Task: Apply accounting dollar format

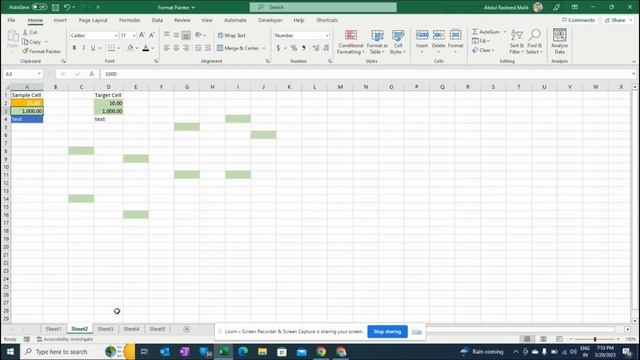Action: (x=278, y=48)
